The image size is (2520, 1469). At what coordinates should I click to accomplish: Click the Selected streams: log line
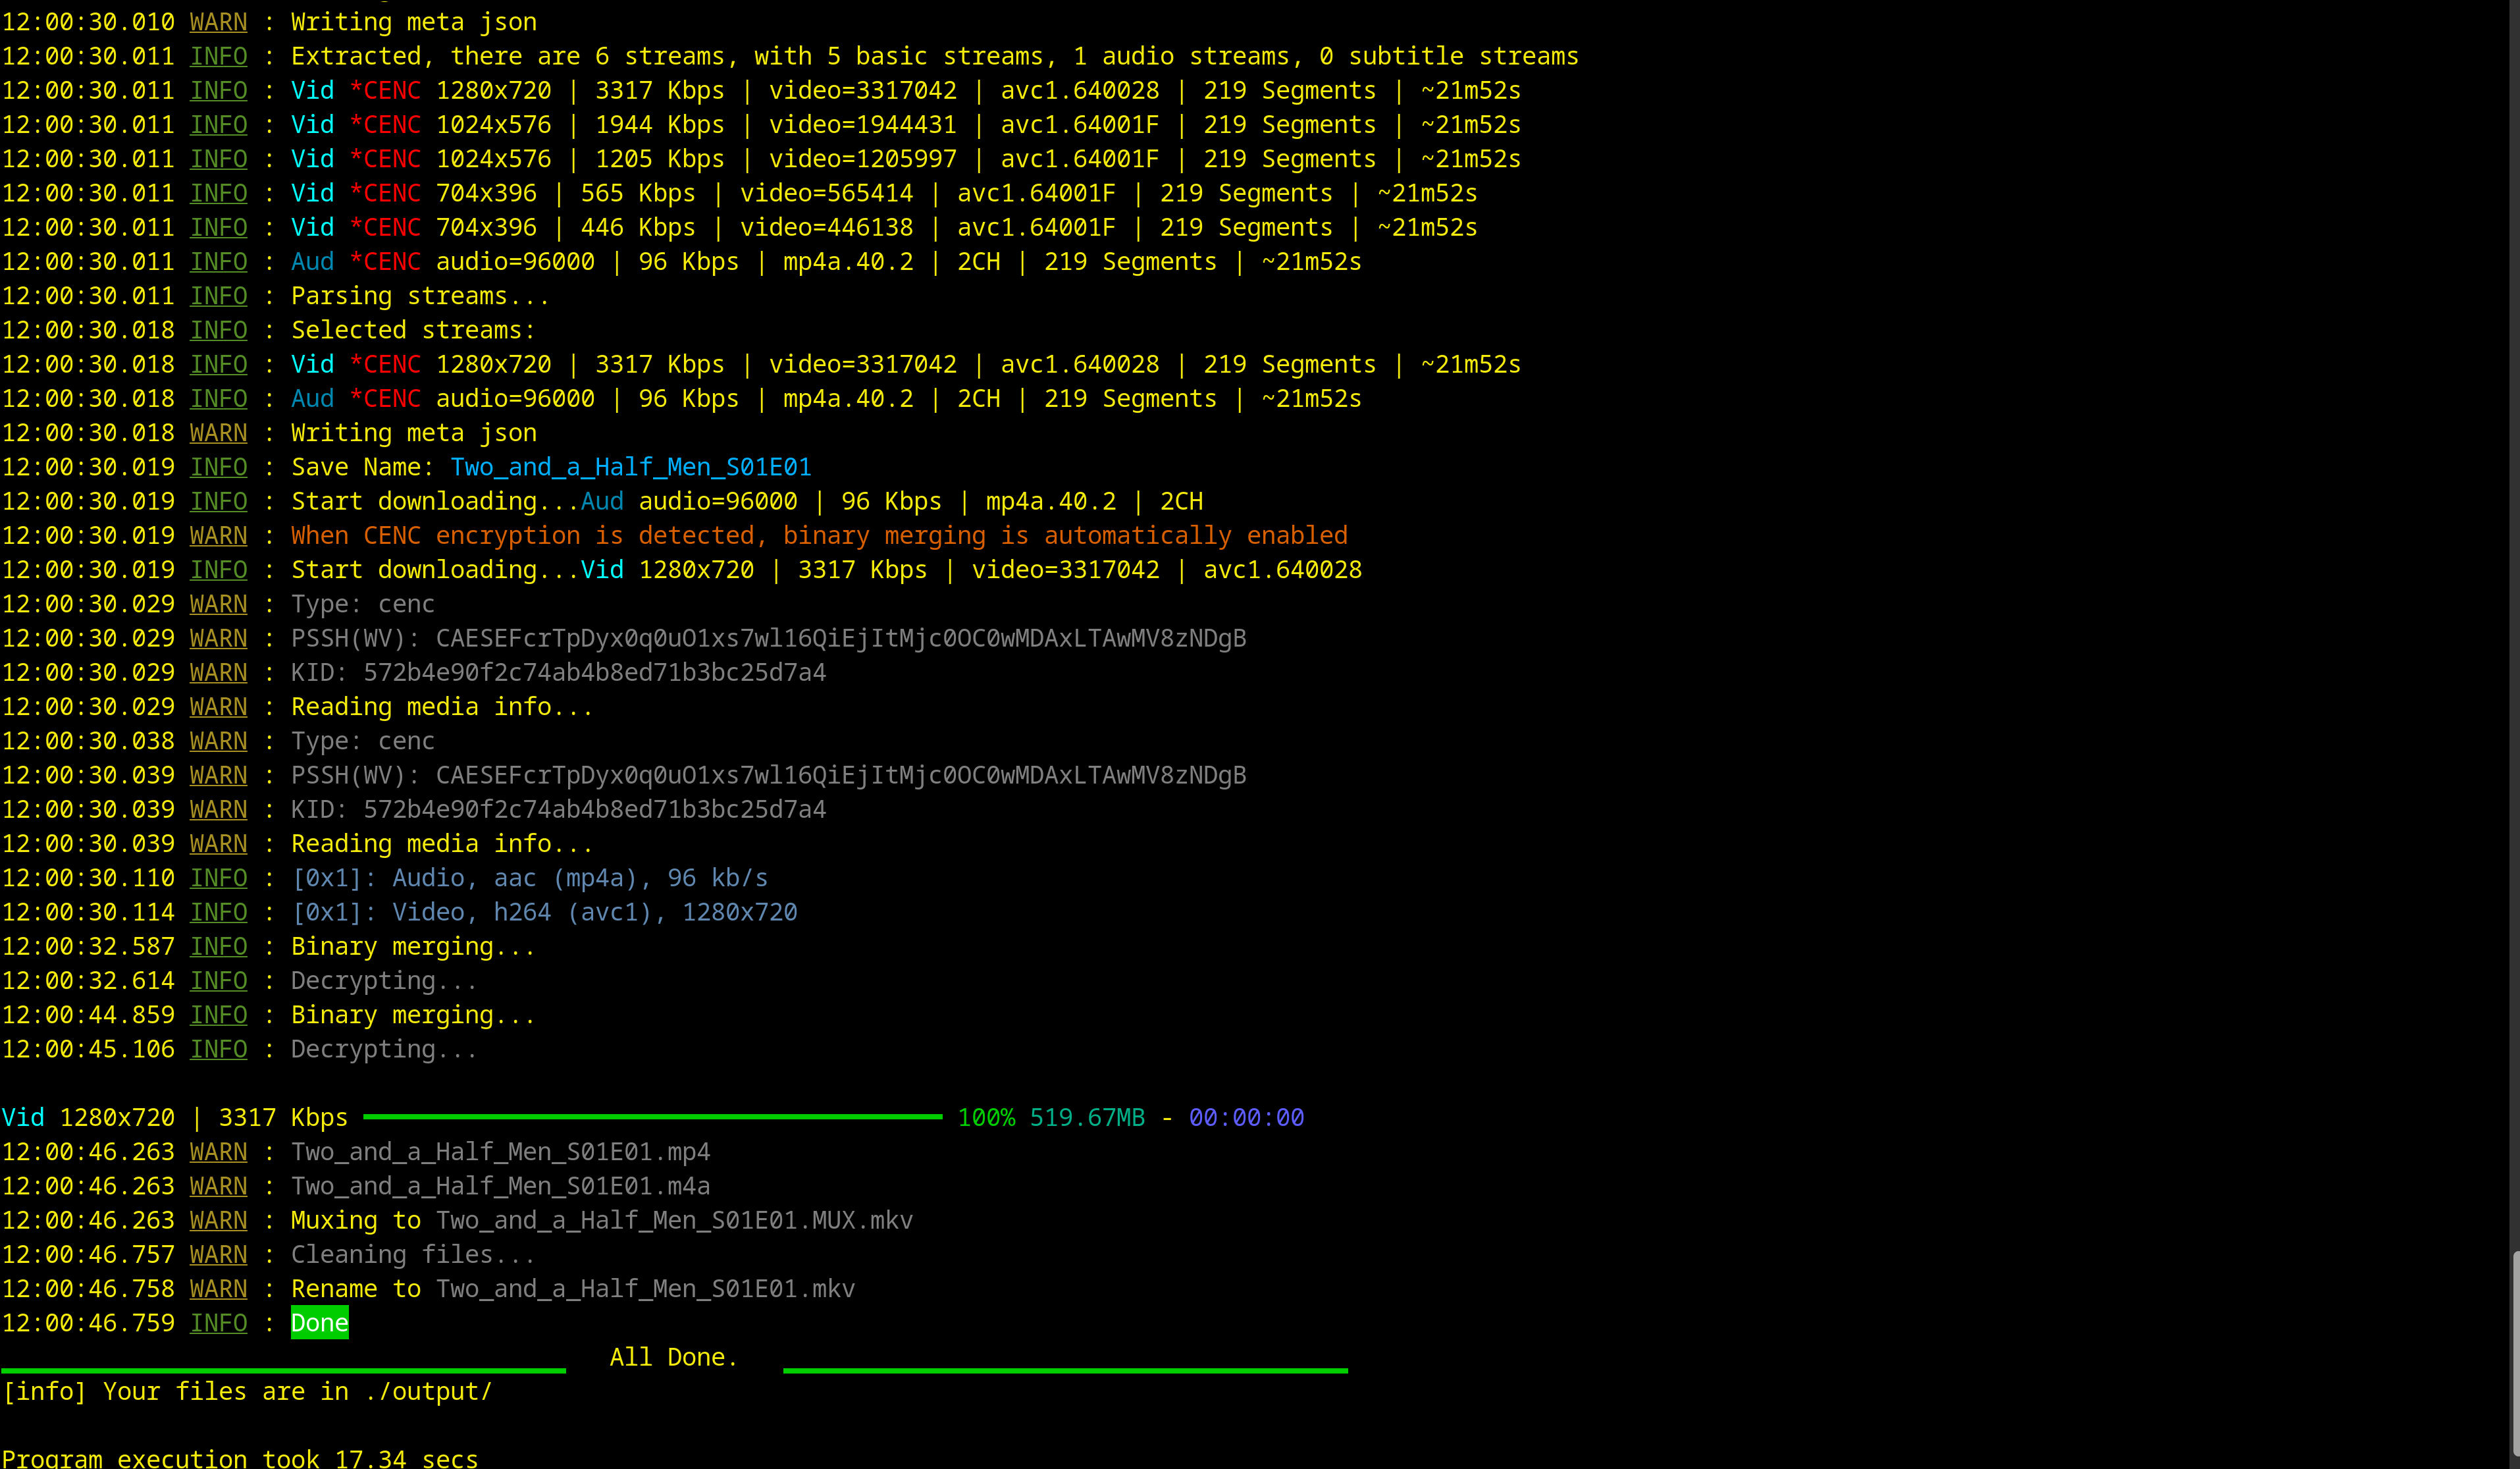(x=412, y=330)
